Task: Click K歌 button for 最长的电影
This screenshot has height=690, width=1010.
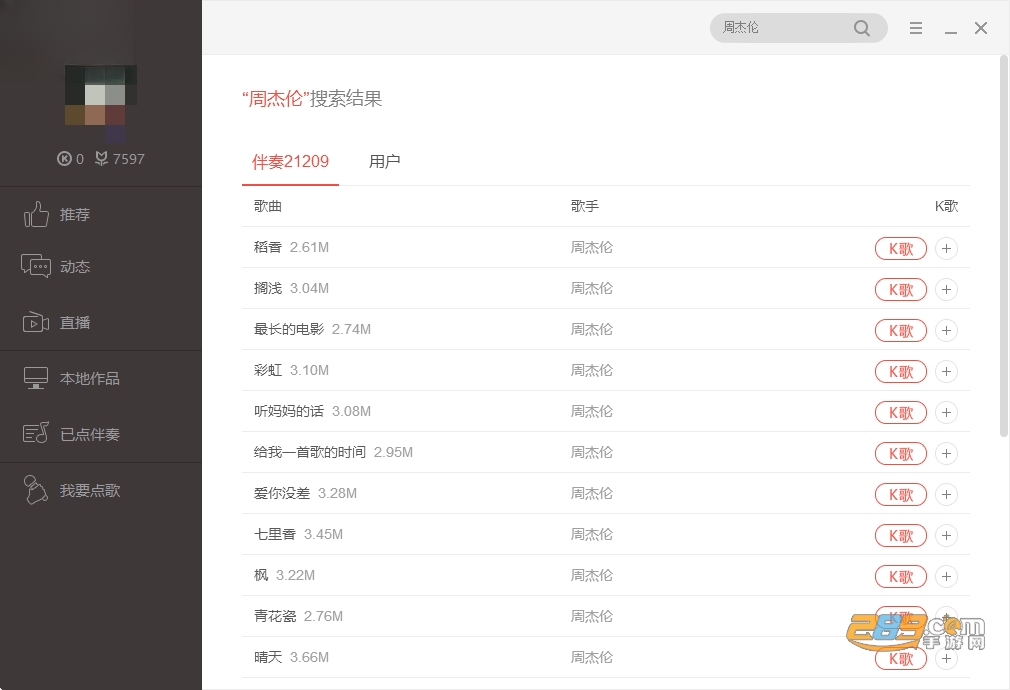Action: (900, 331)
